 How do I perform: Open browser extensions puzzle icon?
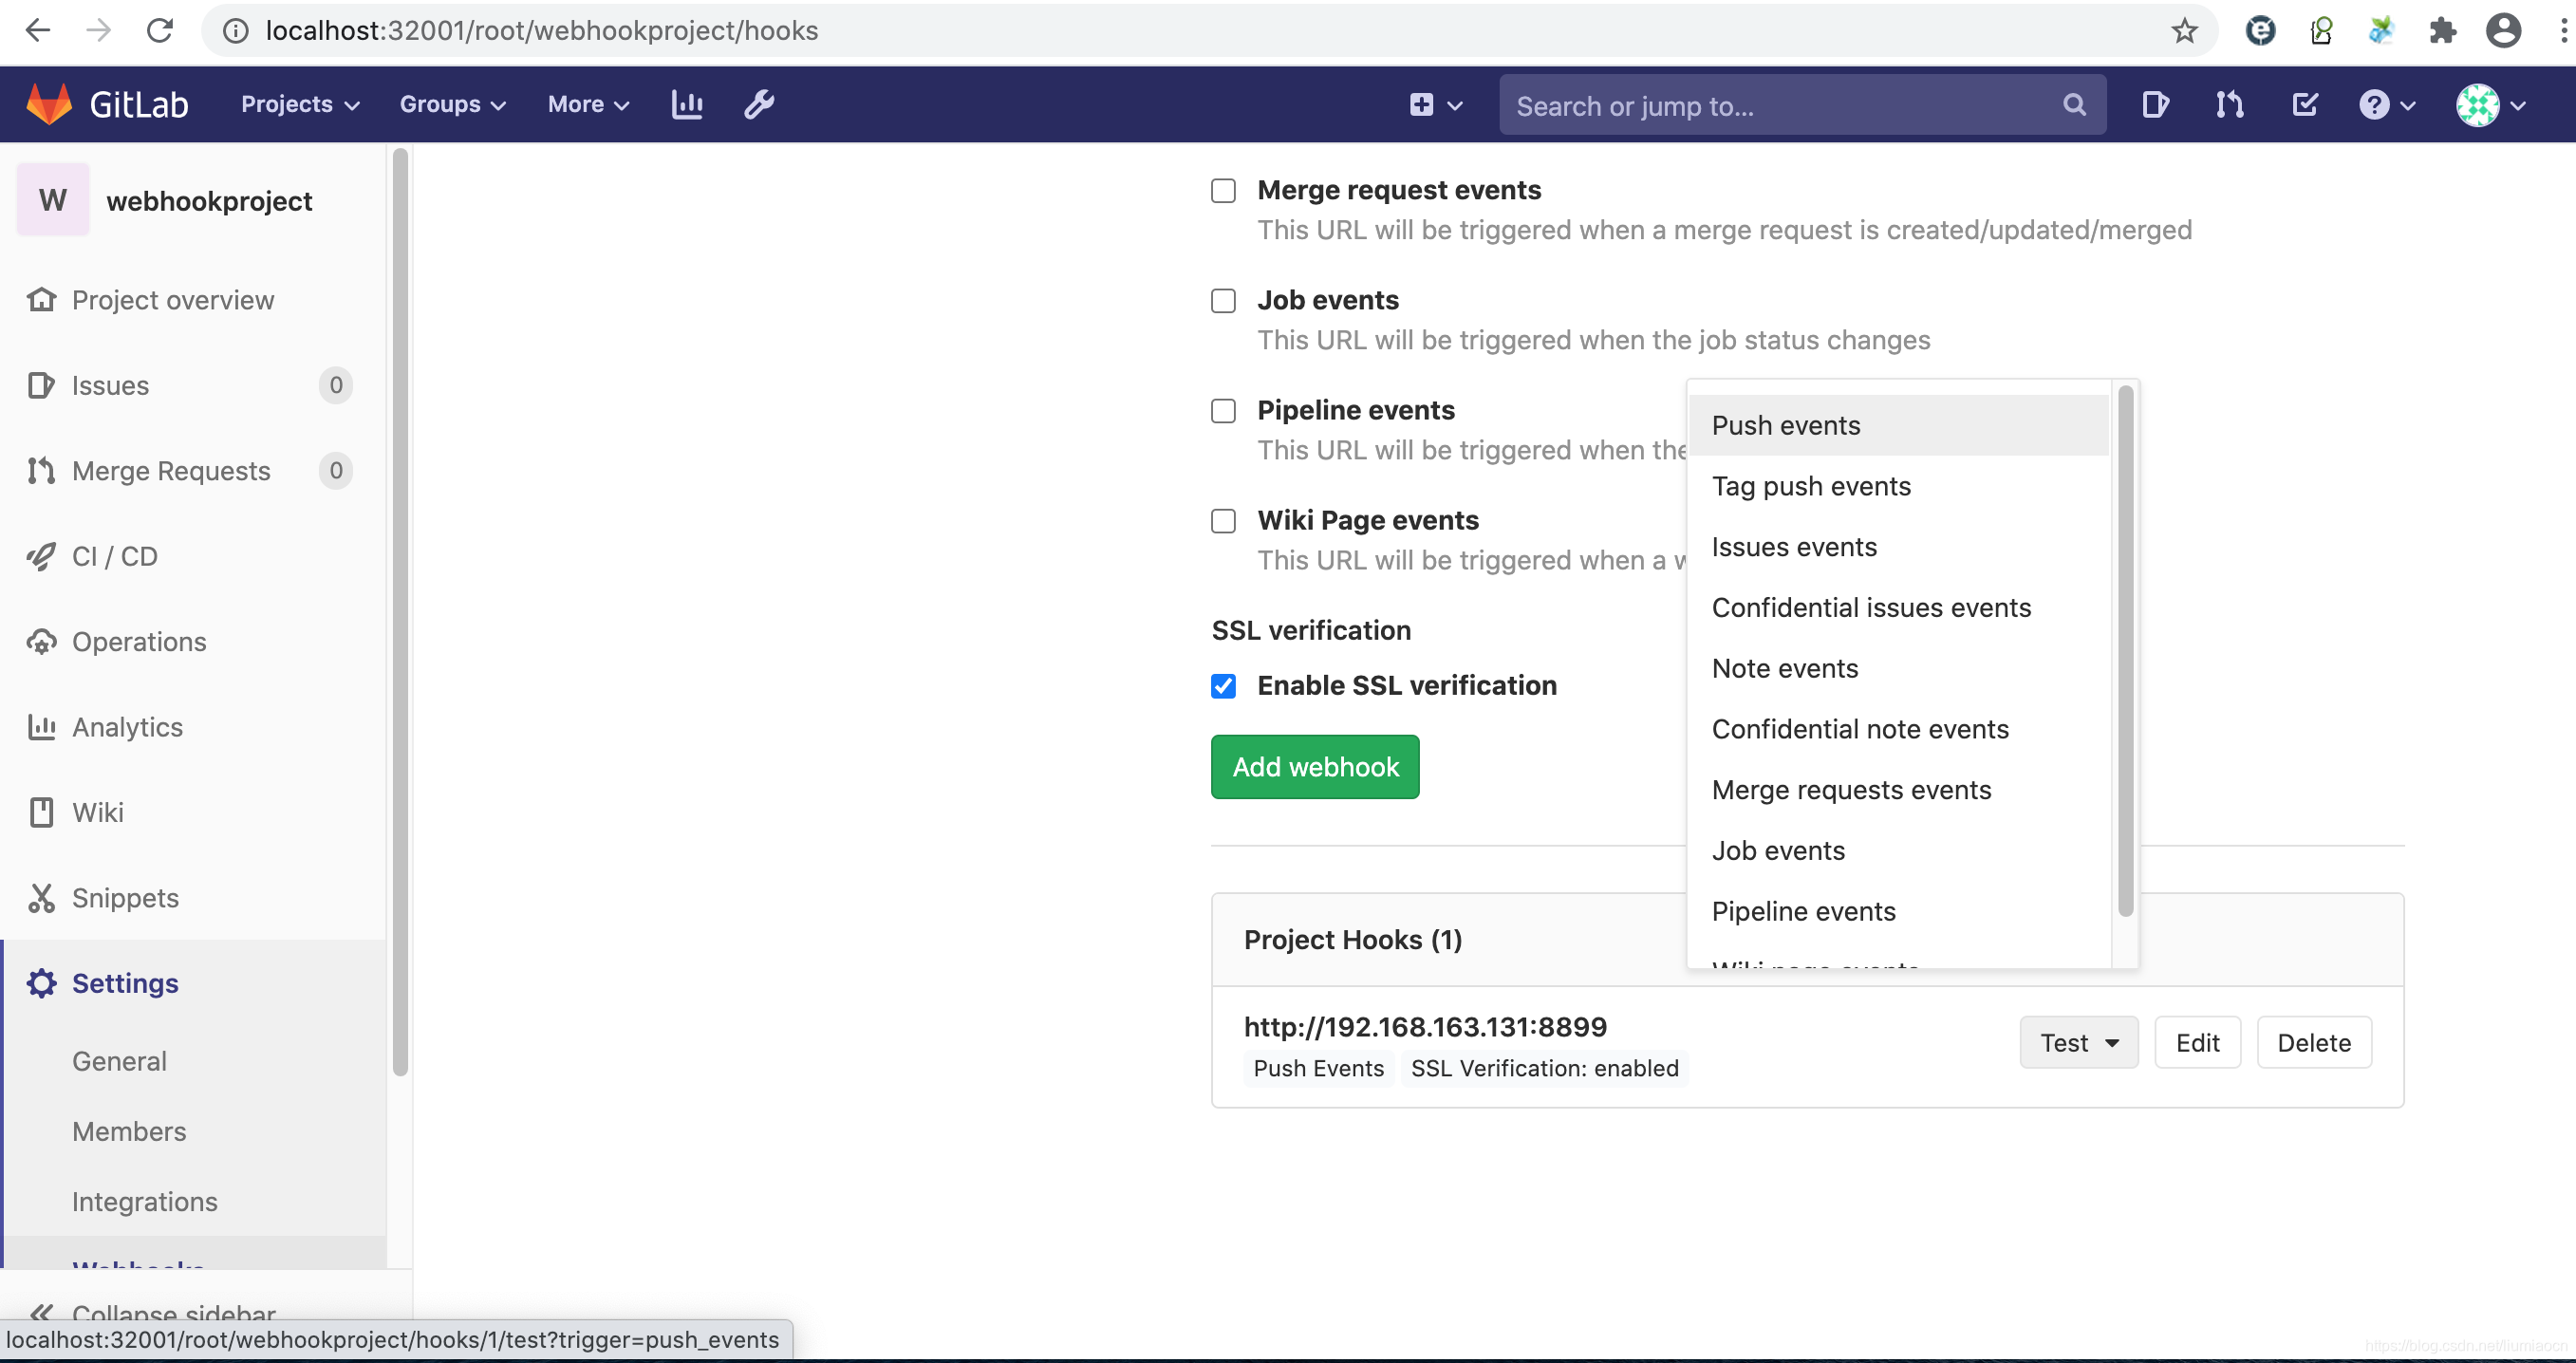[2442, 31]
